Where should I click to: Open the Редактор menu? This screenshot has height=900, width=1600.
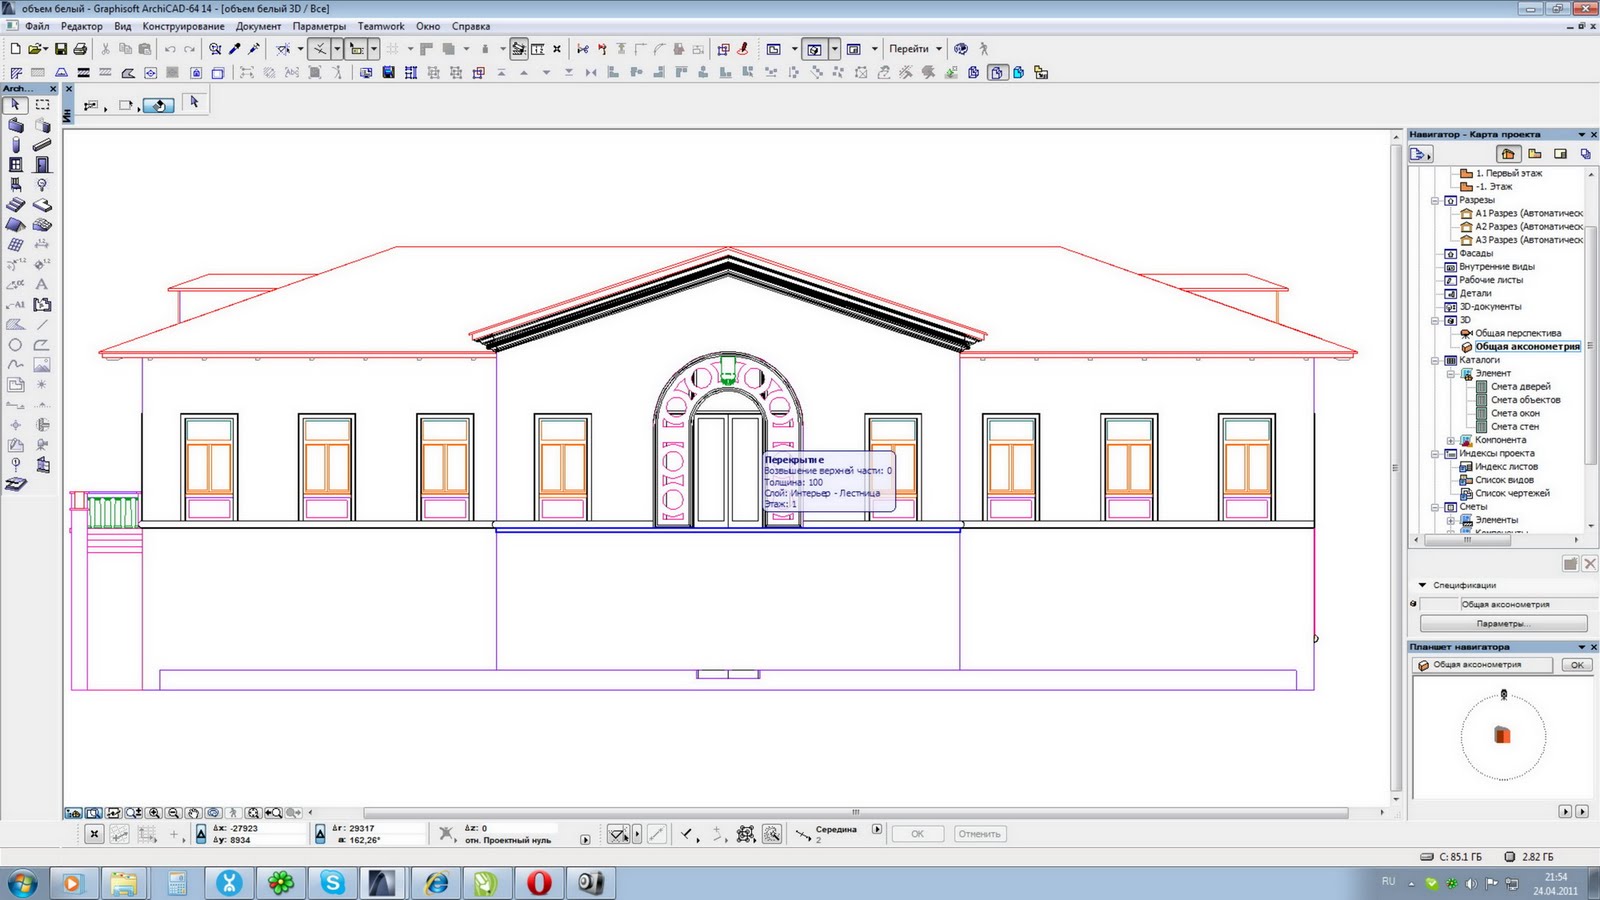pos(81,26)
